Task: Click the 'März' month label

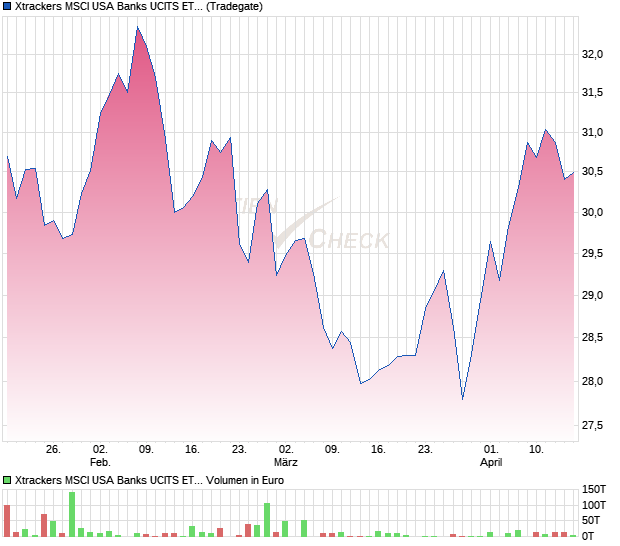Action: (285, 462)
